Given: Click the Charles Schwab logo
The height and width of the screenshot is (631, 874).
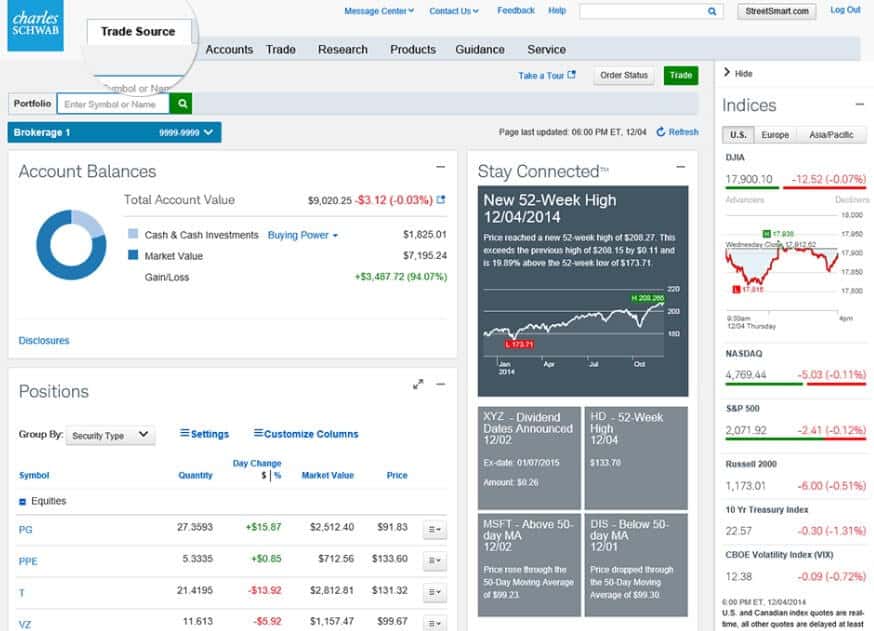Looking at the screenshot, I should click(36, 25).
